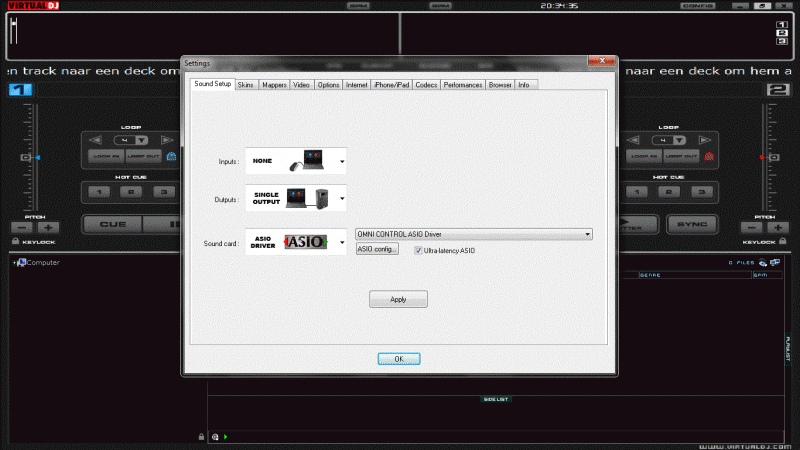Increase deck 2 pitch with plus button
800x450 pixels.
(778, 228)
